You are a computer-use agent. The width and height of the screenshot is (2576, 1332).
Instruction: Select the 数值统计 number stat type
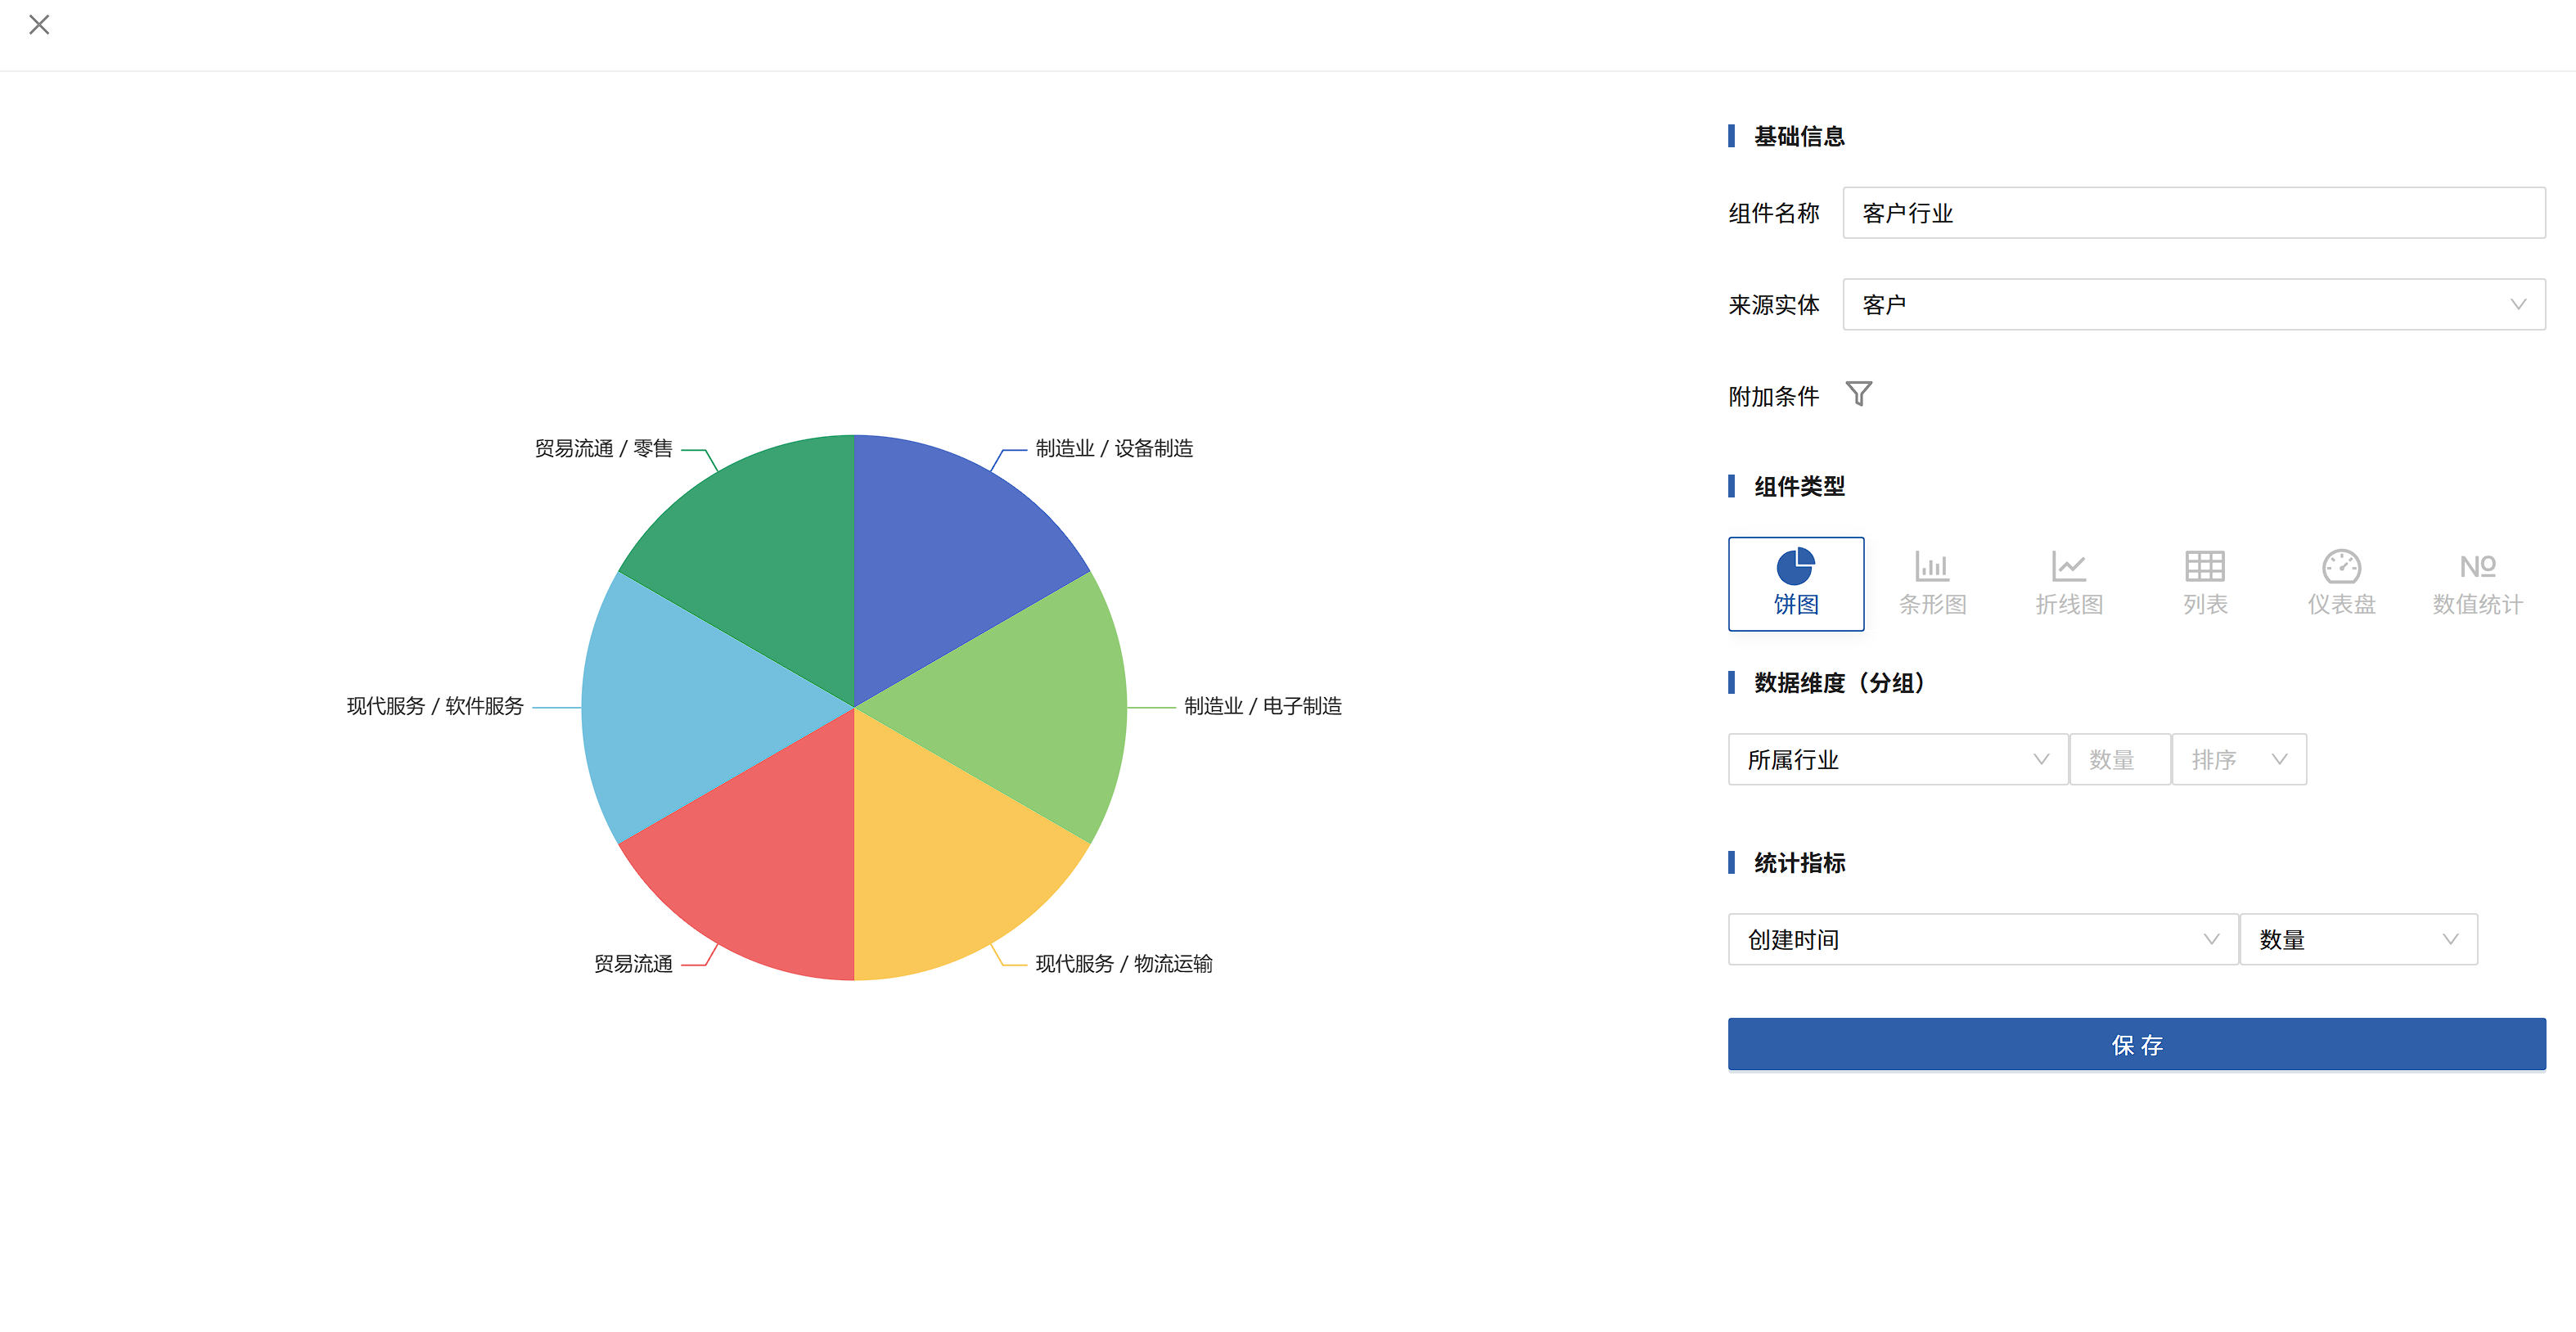(x=2477, y=584)
